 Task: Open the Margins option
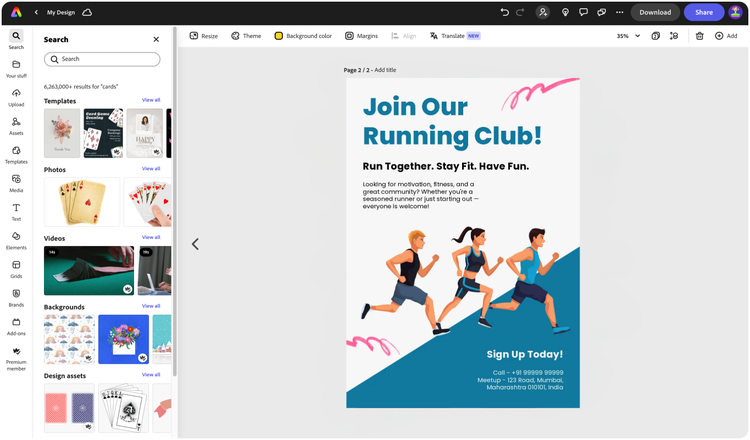pos(362,36)
